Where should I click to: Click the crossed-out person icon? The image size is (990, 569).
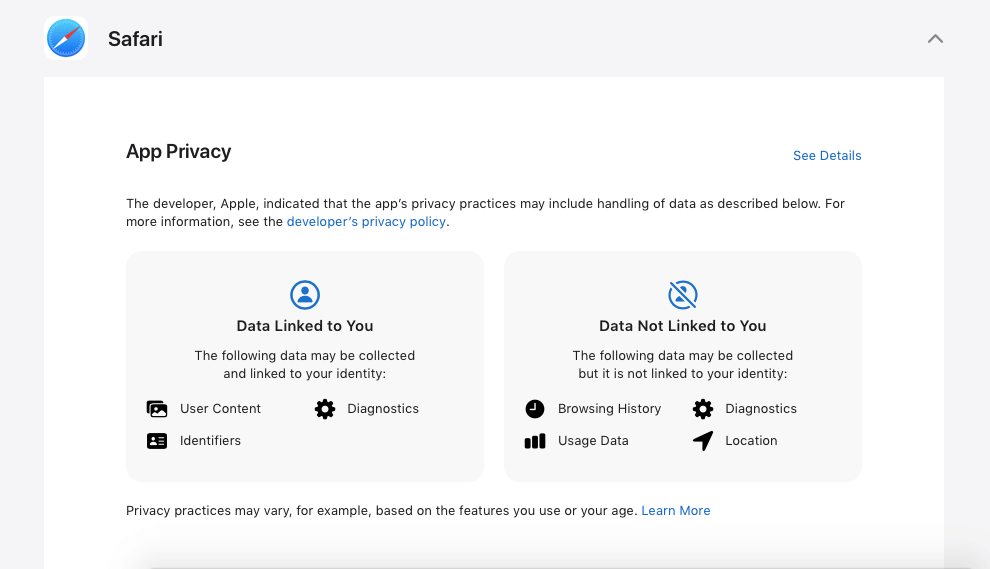click(x=683, y=295)
